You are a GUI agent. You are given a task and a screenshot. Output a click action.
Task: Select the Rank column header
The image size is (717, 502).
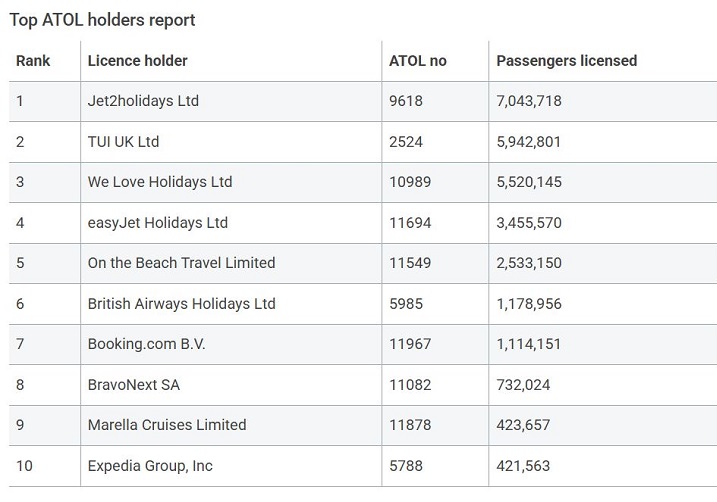33,61
